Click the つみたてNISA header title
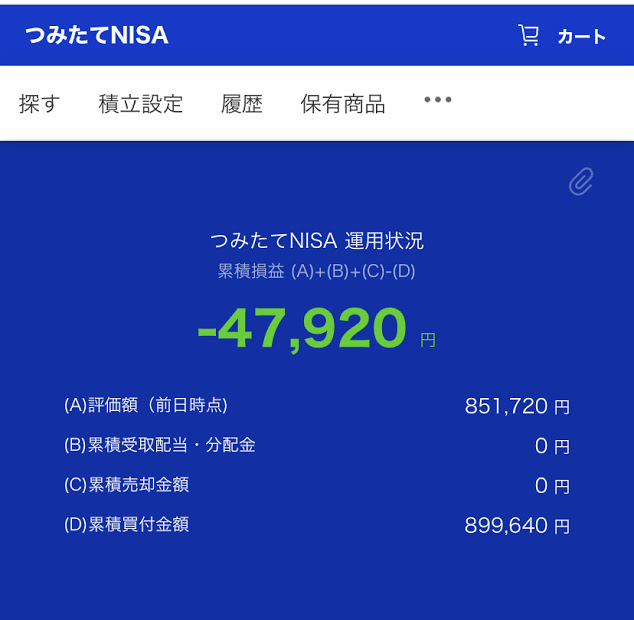Viewport: 634px width, 620px height. click(x=97, y=35)
